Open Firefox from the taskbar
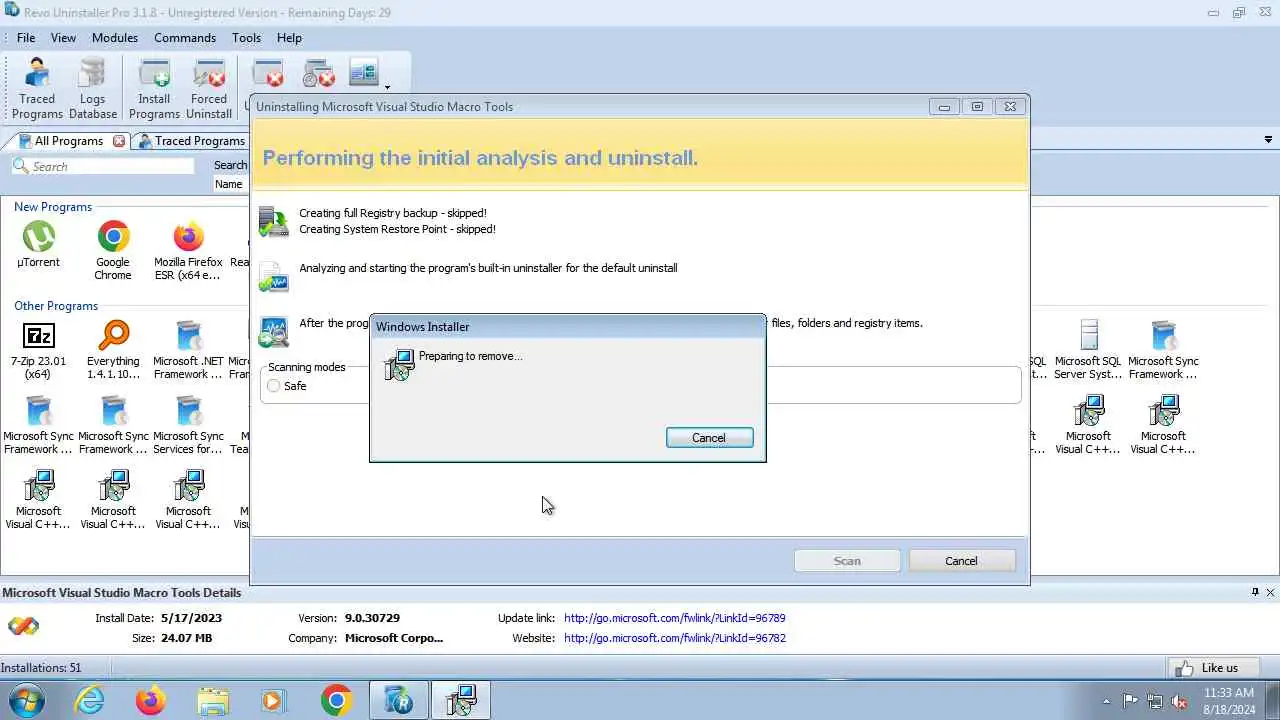Image resolution: width=1280 pixels, height=720 pixels. pyautogui.click(x=151, y=700)
